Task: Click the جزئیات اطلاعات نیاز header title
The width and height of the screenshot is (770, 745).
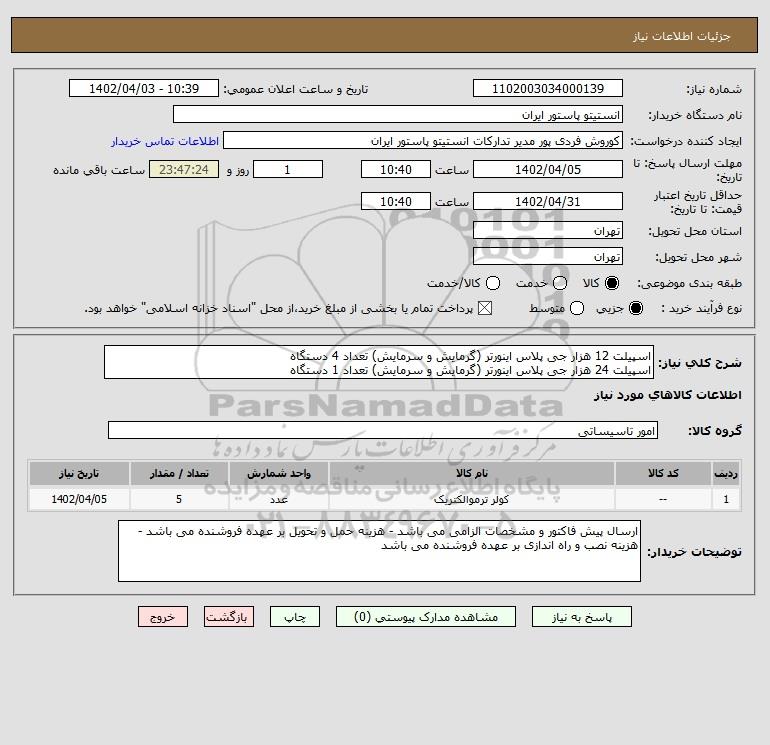Action: pyautogui.click(x=682, y=36)
